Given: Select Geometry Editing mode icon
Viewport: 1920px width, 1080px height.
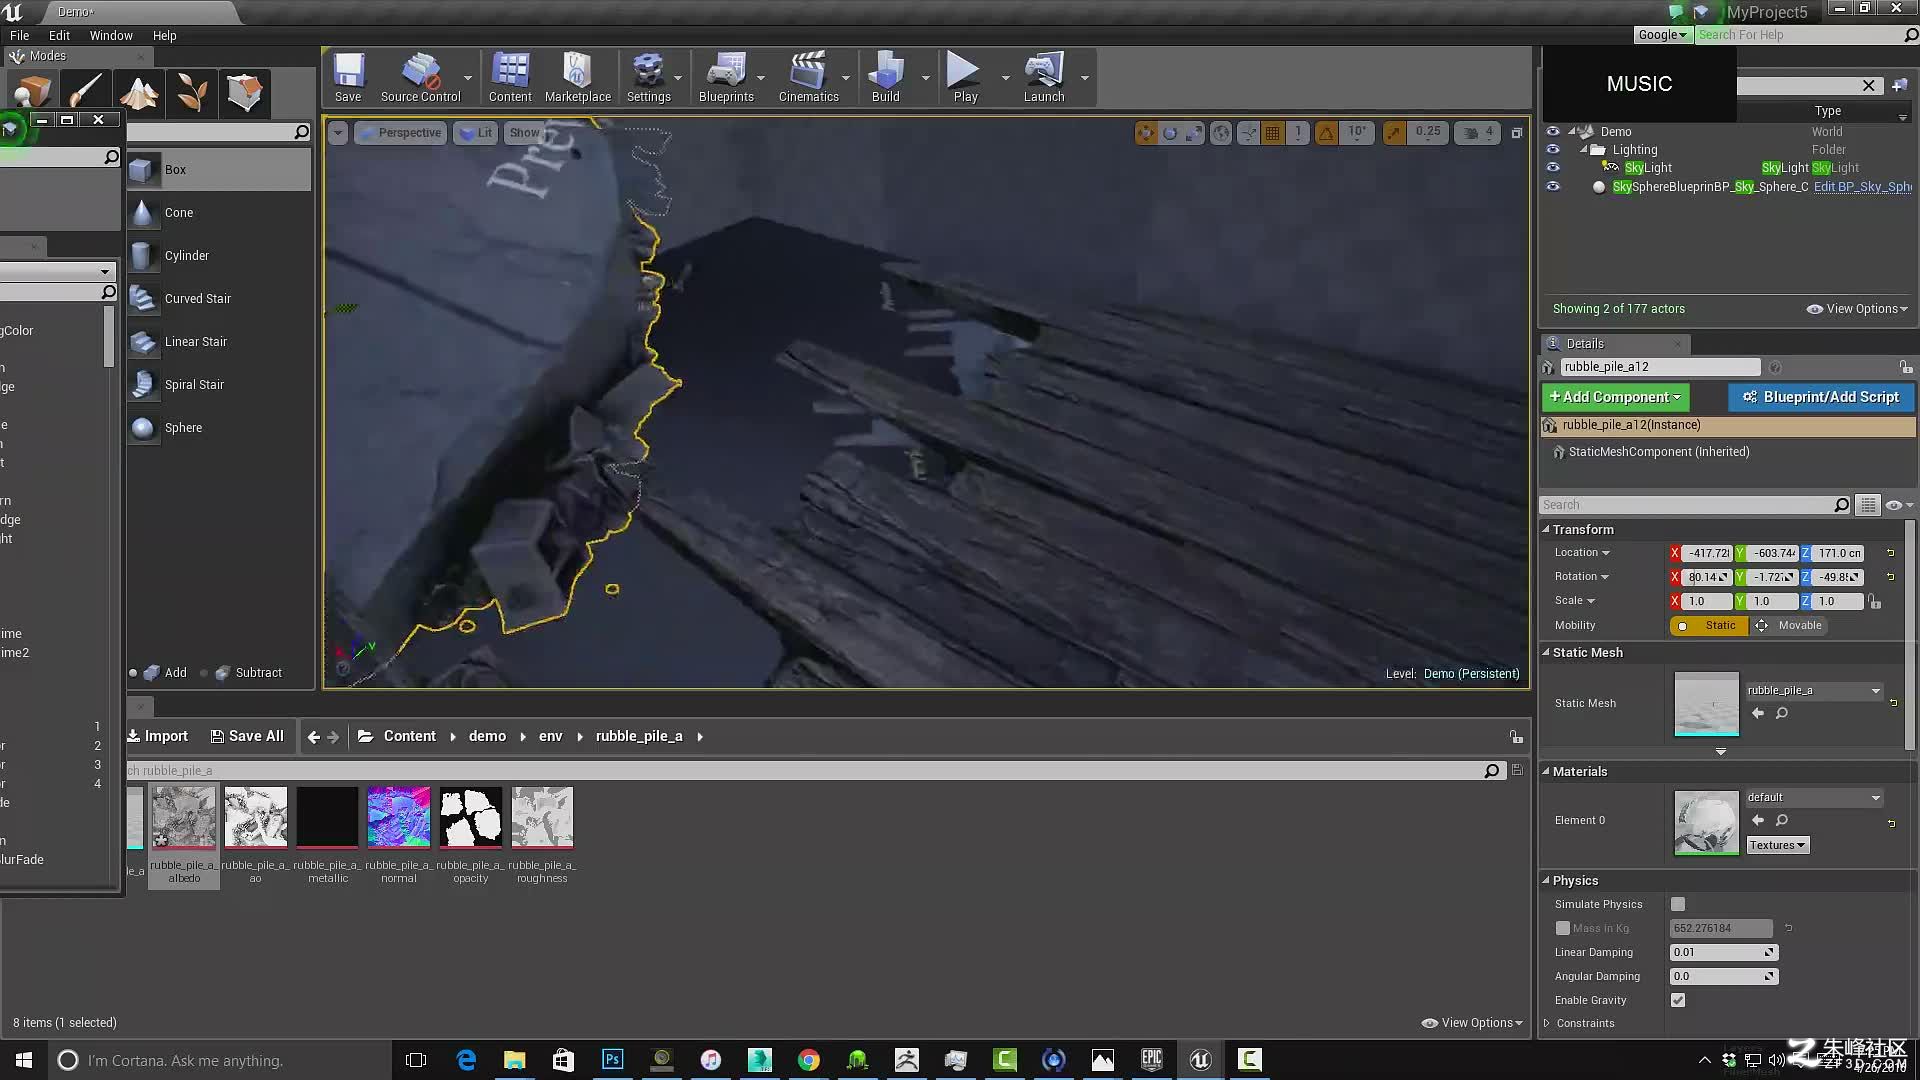Looking at the screenshot, I should click(244, 92).
